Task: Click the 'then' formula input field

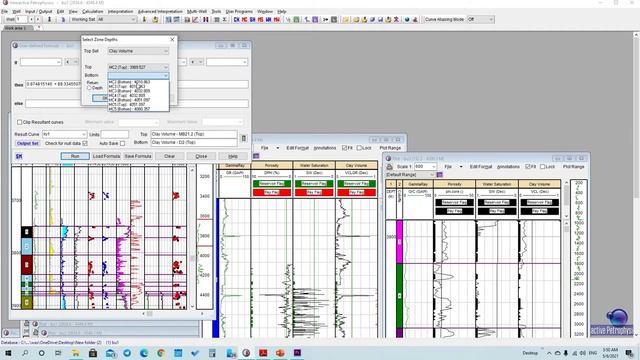Action: tap(137, 84)
